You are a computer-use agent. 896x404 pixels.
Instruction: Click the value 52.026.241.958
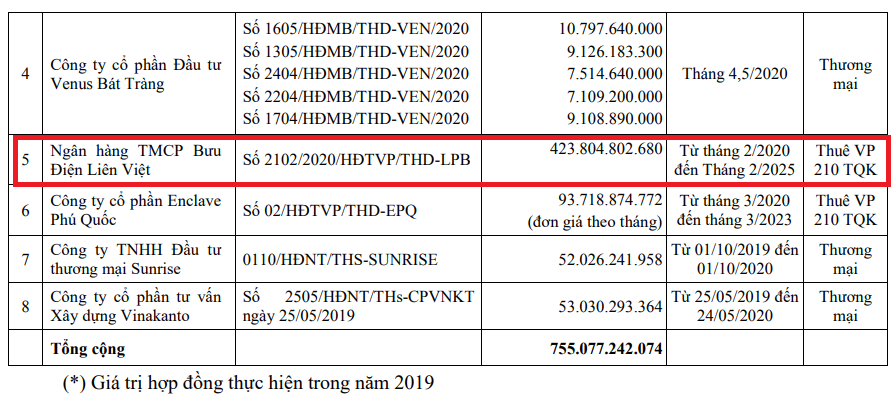coord(610,260)
